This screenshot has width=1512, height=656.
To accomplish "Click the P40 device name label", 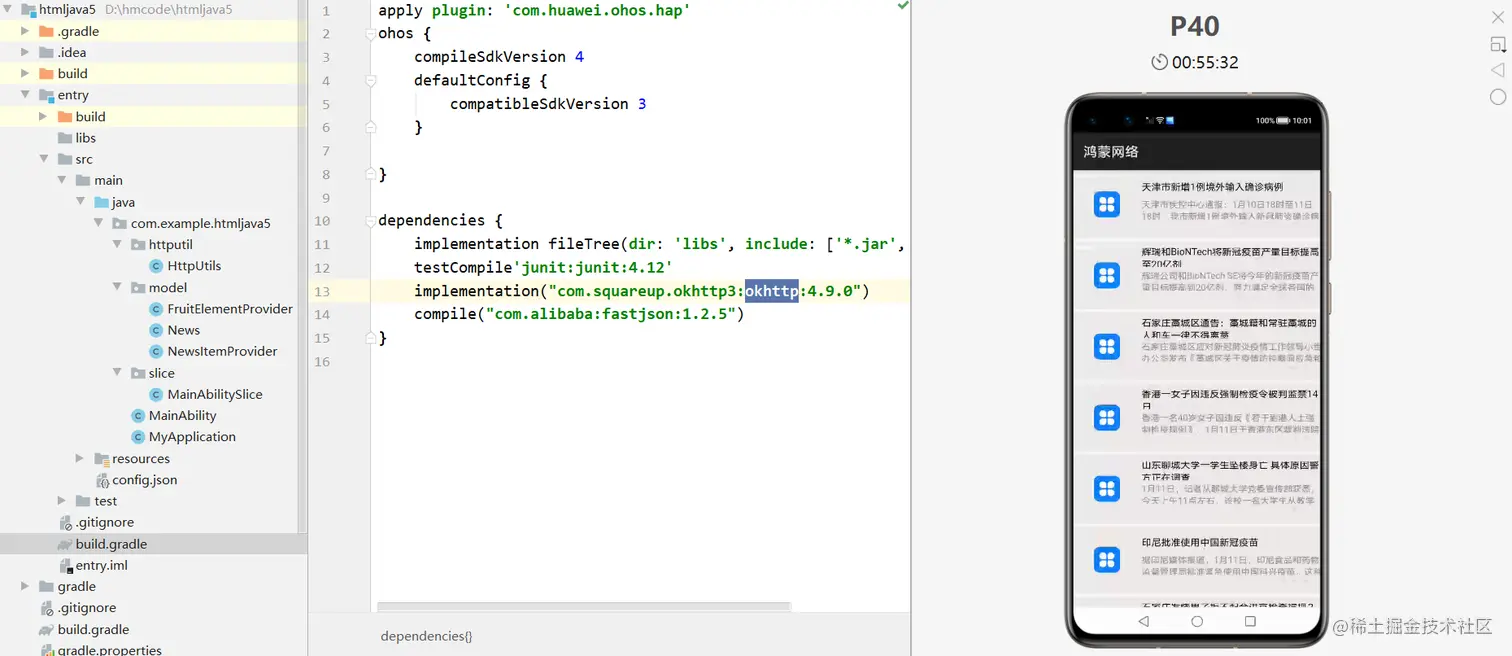I will pyautogui.click(x=1195, y=26).
